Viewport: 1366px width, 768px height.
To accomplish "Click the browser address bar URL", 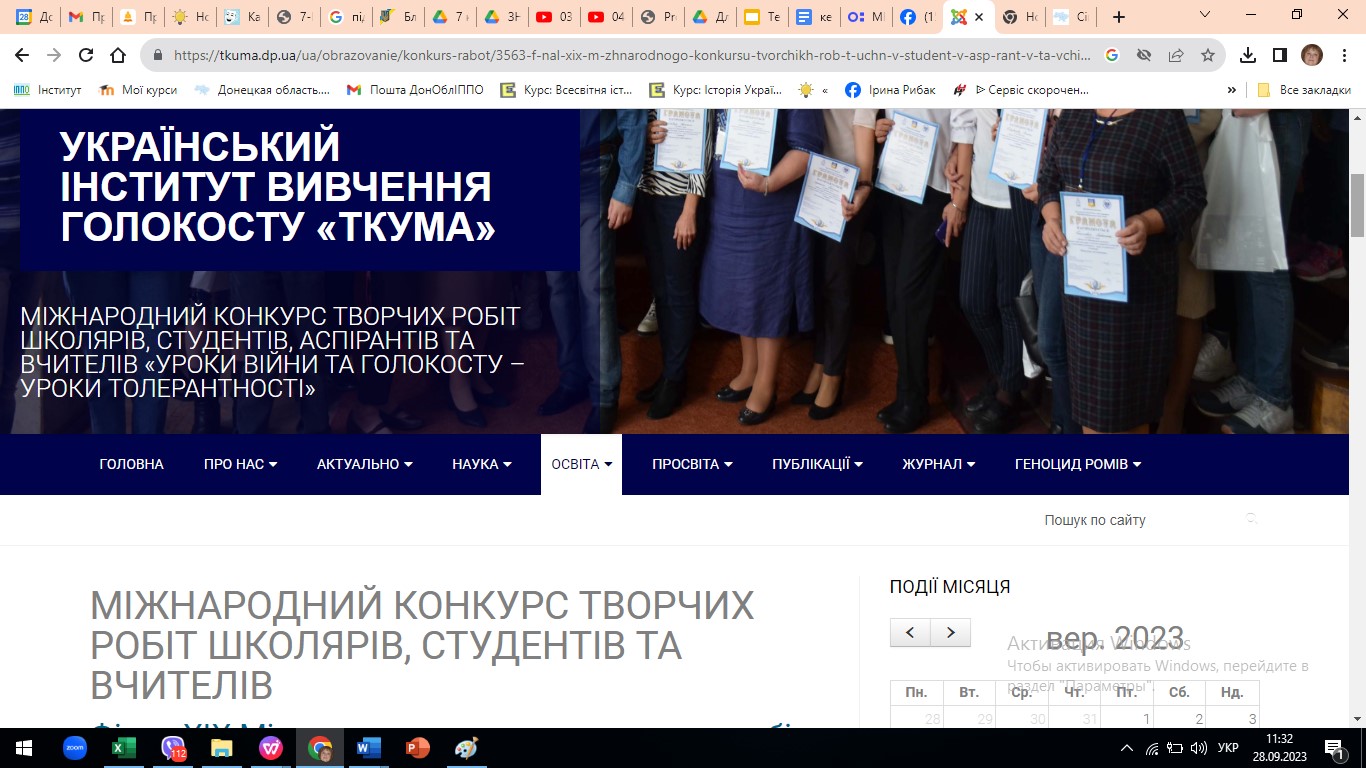I will point(632,55).
